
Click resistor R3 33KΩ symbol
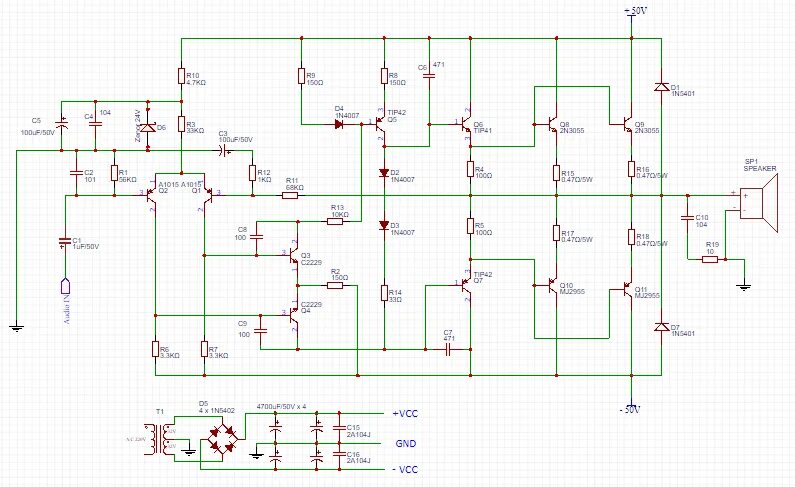click(x=181, y=124)
